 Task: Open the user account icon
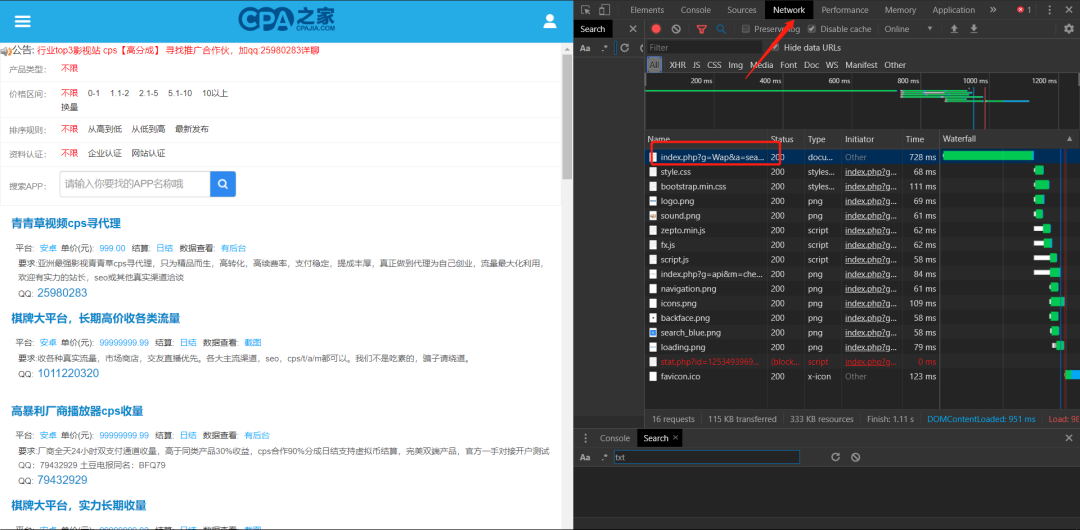point(550,21)
